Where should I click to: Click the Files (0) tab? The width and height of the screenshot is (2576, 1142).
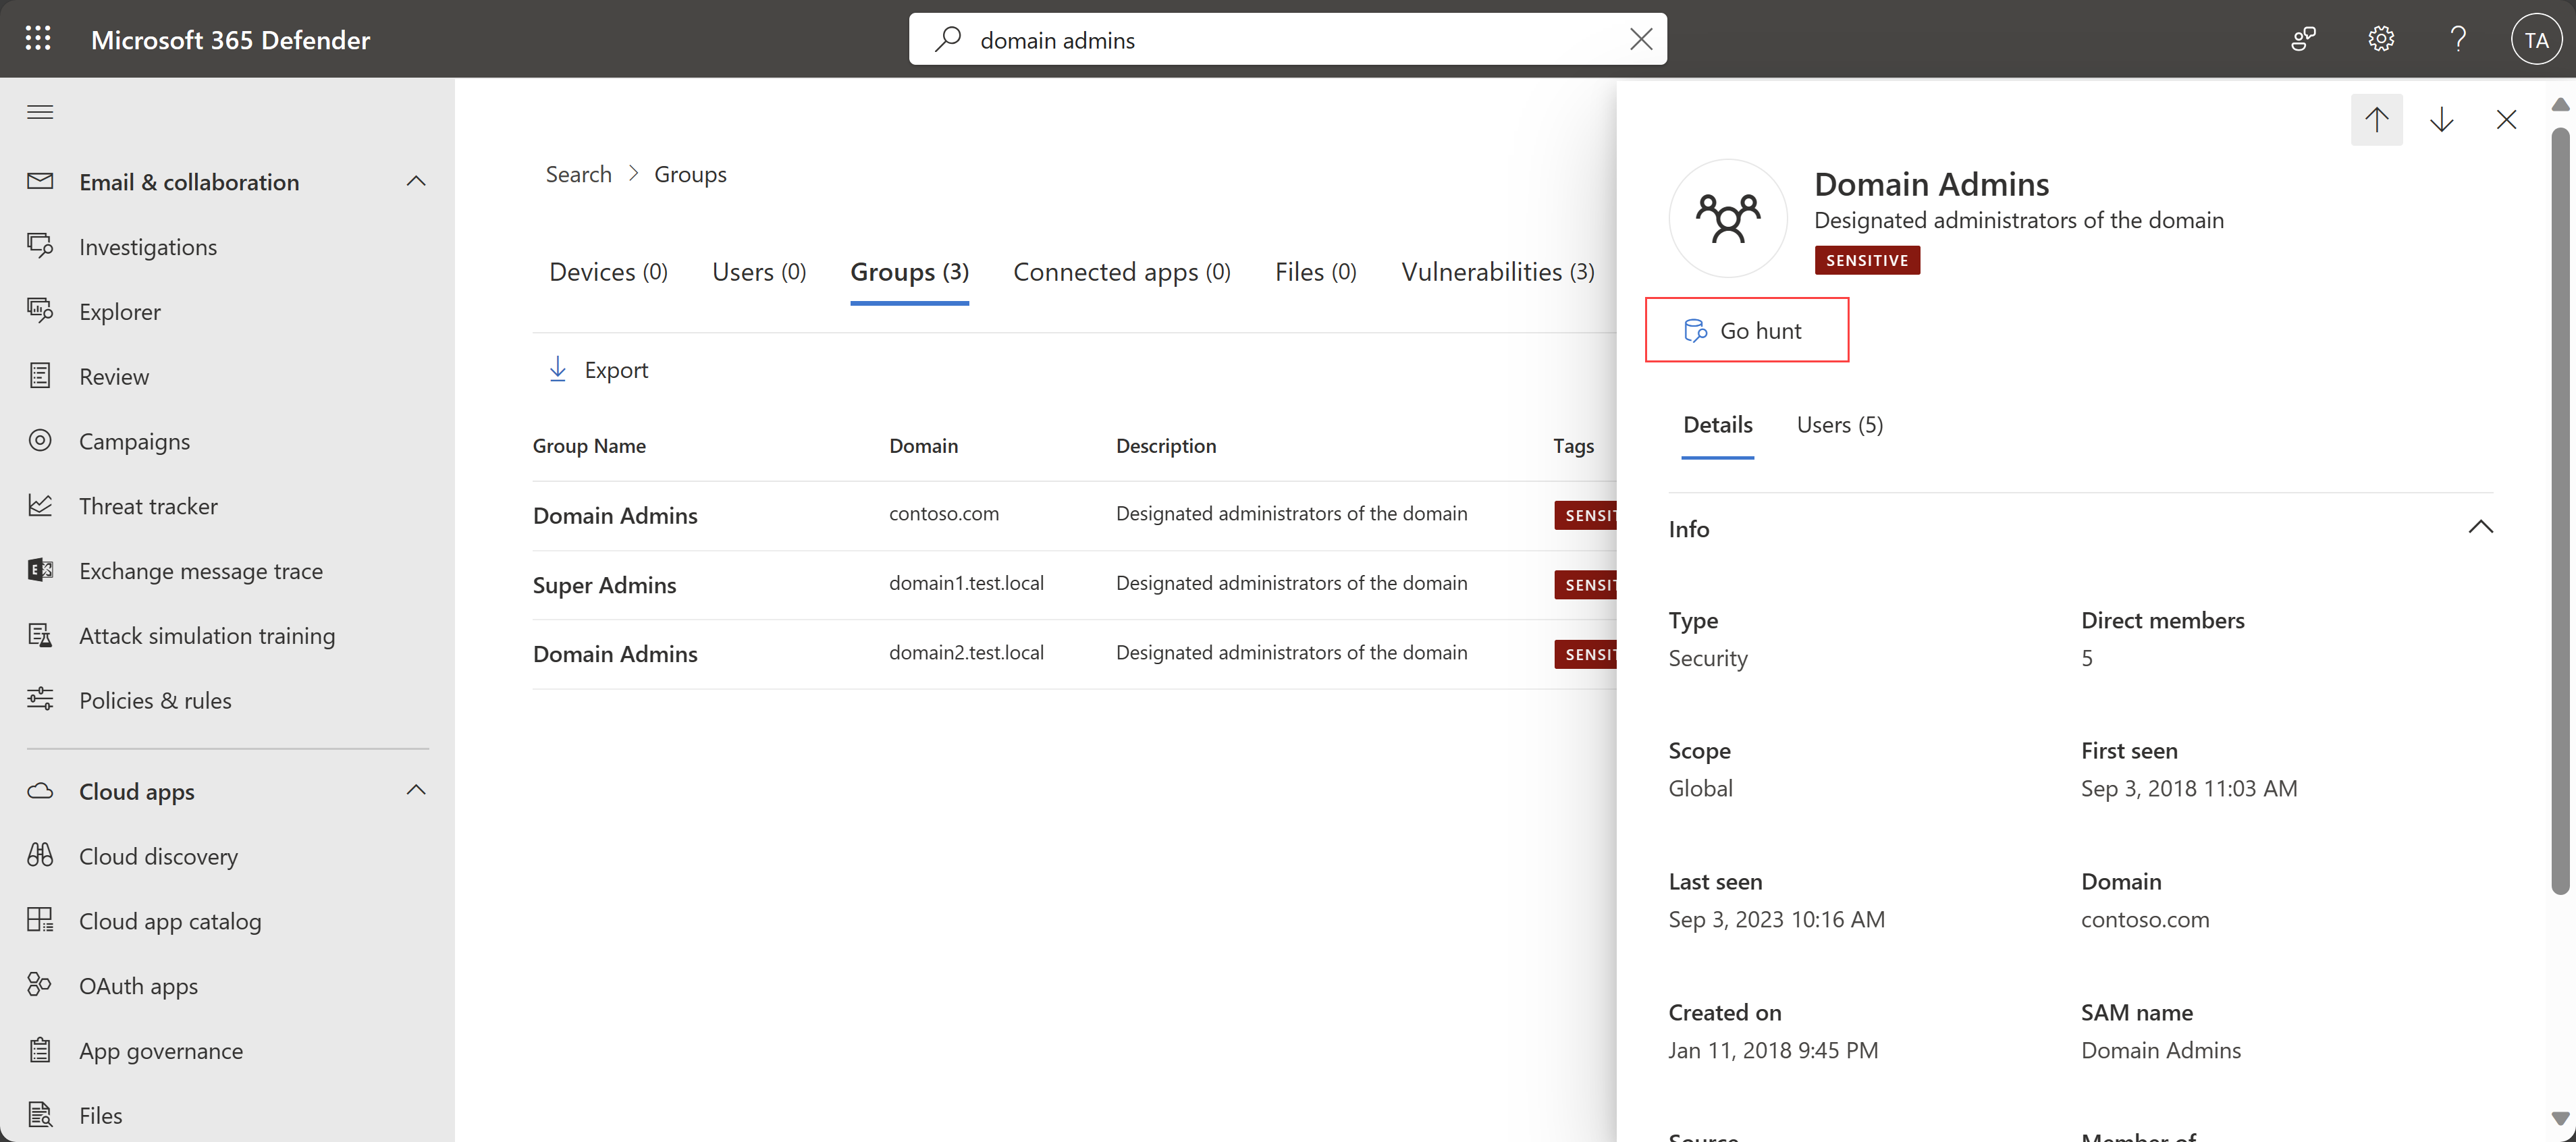[1314, 269]
